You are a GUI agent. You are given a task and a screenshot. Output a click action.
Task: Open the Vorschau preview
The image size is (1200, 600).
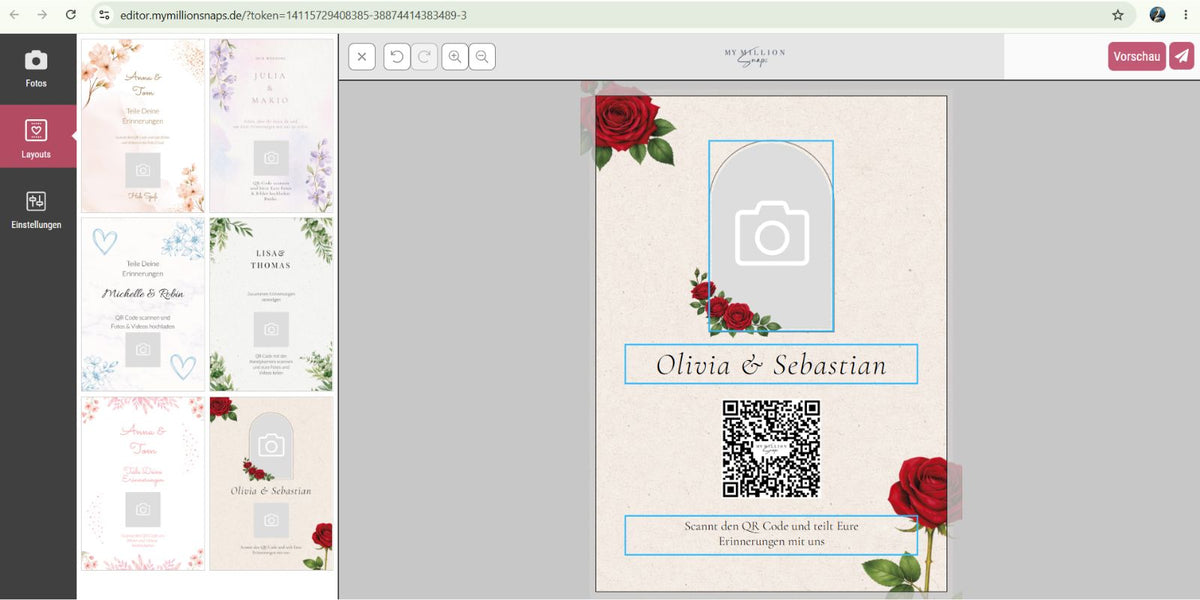pos(1137,56)
